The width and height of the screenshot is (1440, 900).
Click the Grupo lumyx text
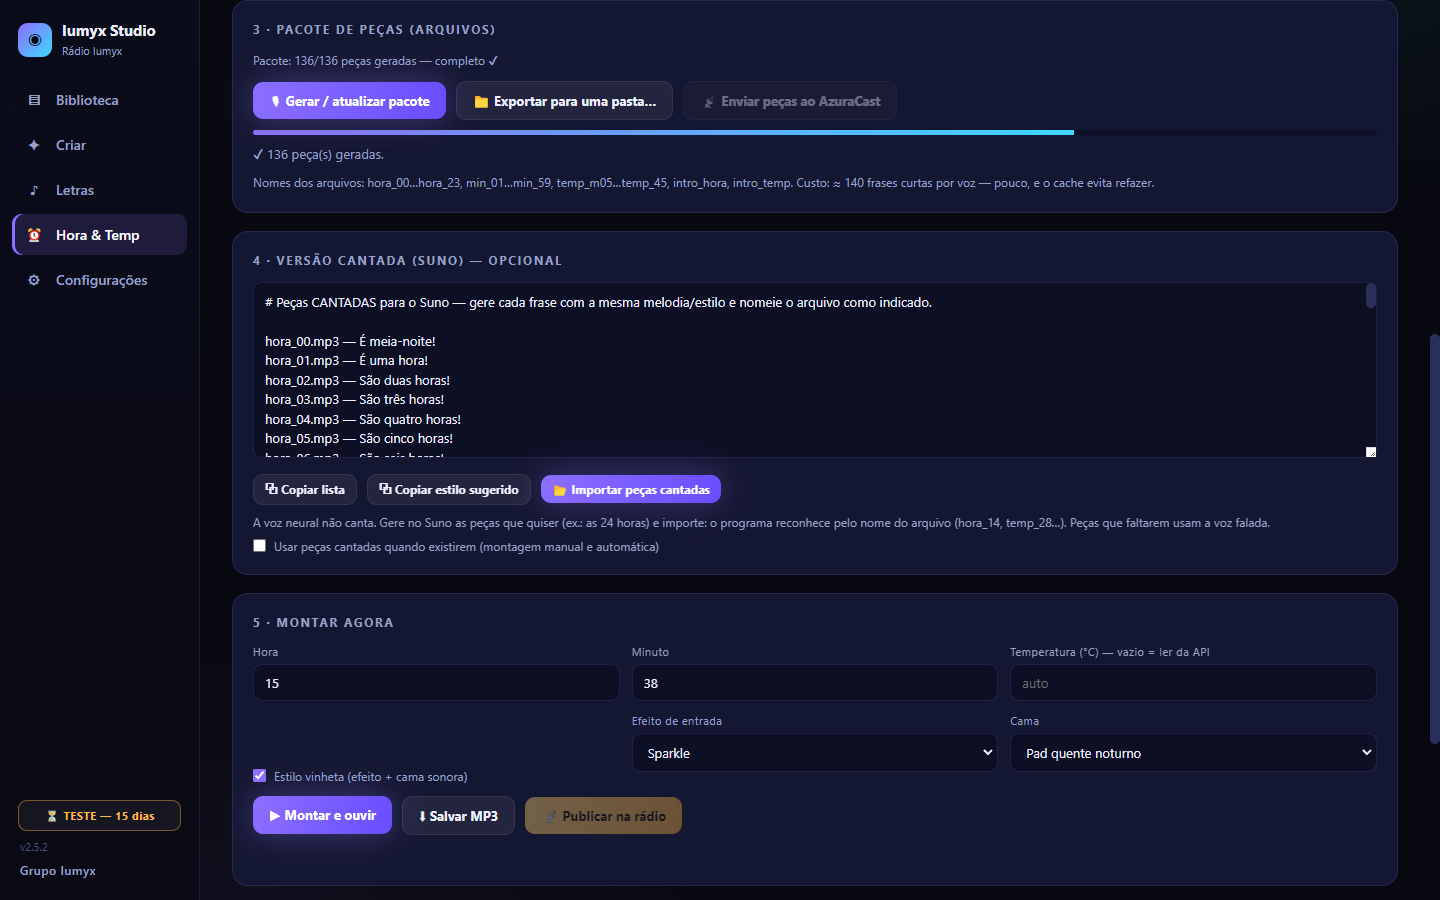point(58,871)
